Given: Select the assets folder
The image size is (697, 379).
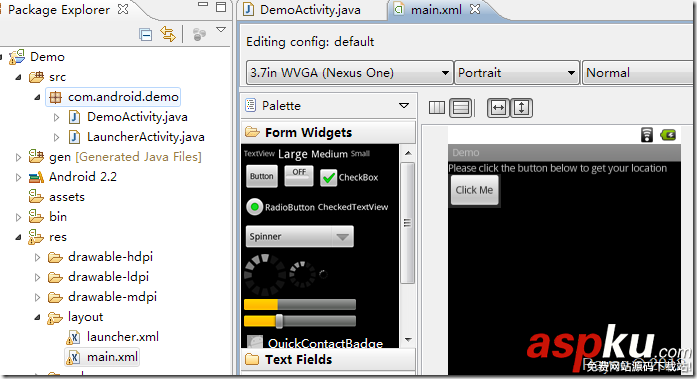Looking at the screenshot, I should point(56,197).
